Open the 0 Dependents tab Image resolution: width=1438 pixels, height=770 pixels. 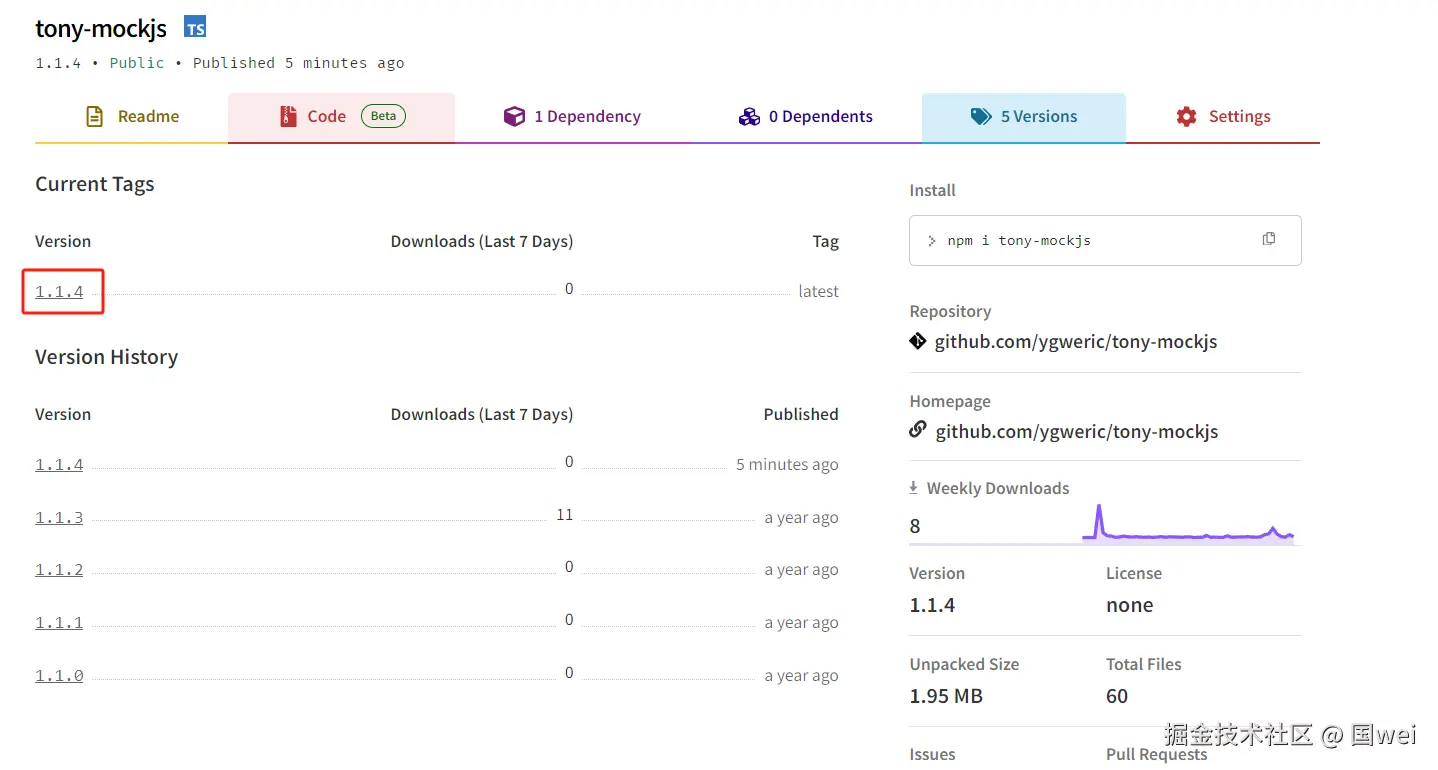[x=806, y=117]
